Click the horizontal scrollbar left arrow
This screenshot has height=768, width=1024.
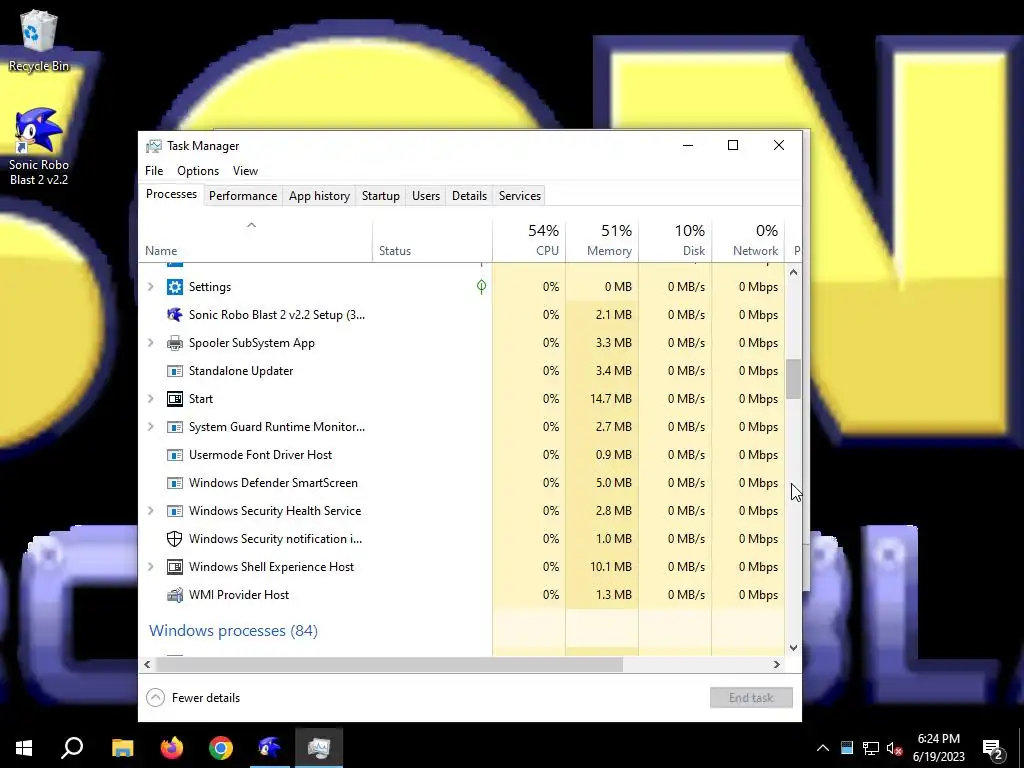147,664
